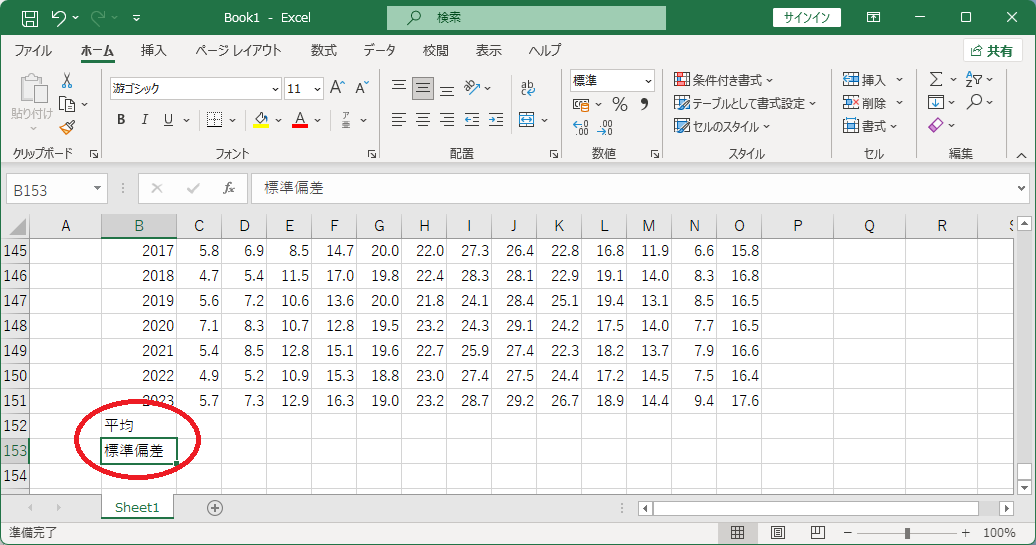Screen dimensions: 1036x545
Task: Save the workbook with the floppy icon
Action: pyautogui.click(x=30, y=18)
